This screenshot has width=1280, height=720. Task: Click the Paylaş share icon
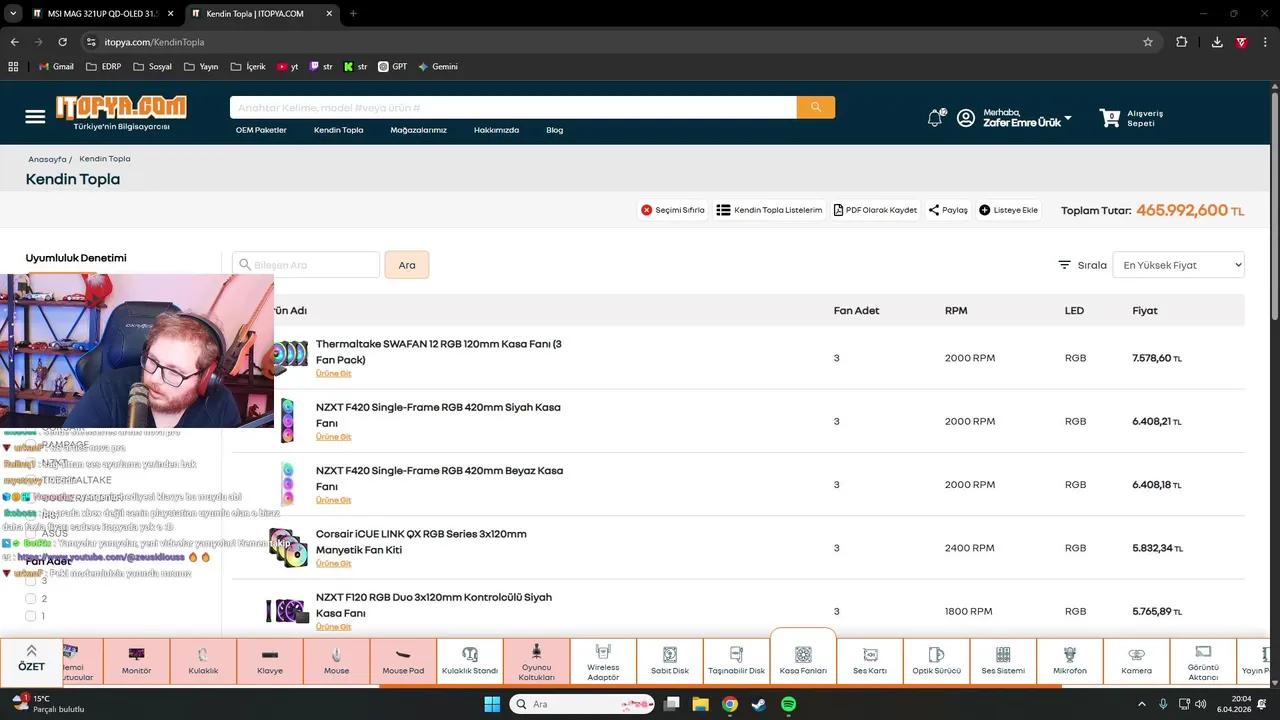point(934,210)
